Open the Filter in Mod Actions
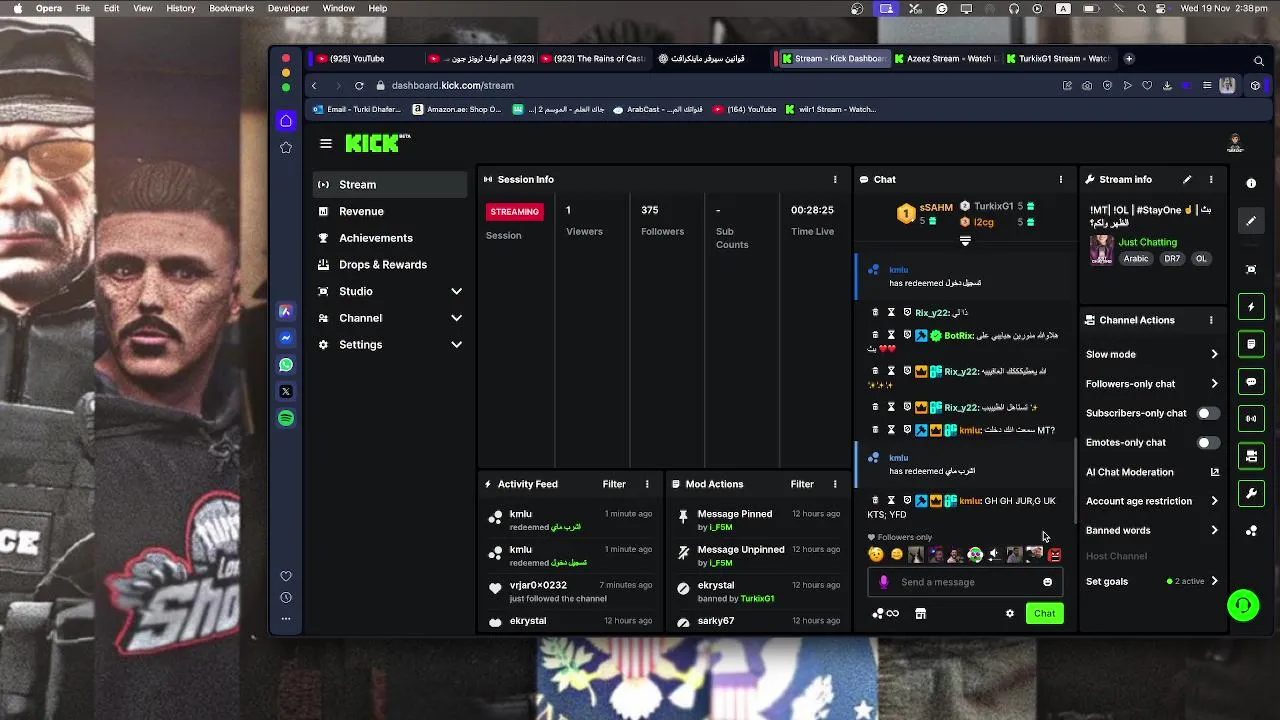 [802, 484]
